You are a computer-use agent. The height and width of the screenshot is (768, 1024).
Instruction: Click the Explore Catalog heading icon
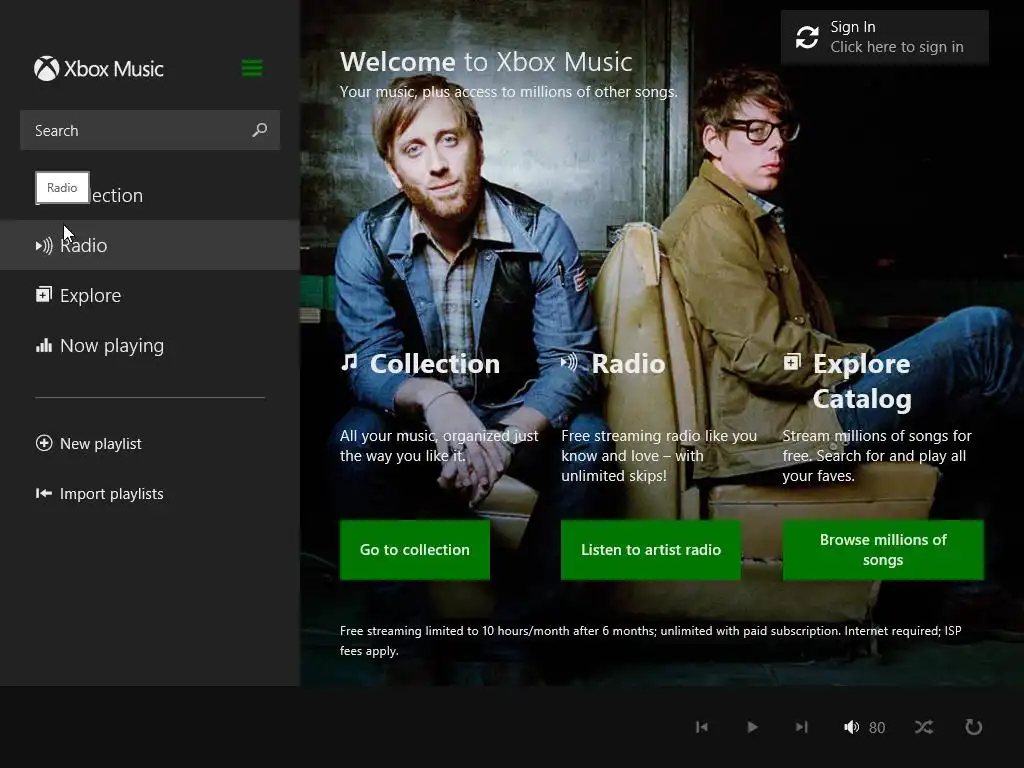[792, 362]
